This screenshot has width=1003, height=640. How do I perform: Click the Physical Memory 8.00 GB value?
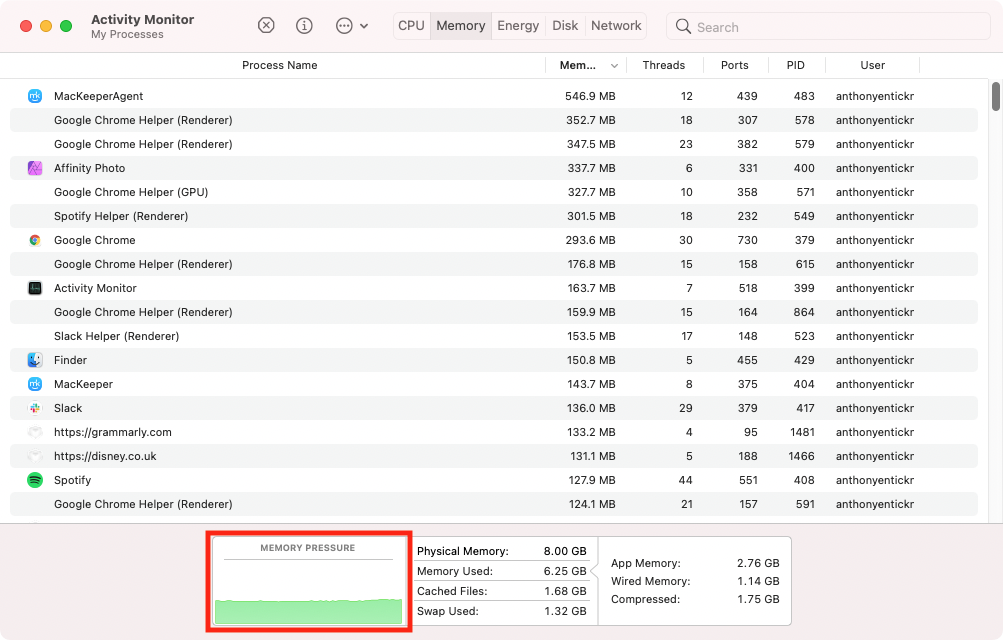click(565, 551)
